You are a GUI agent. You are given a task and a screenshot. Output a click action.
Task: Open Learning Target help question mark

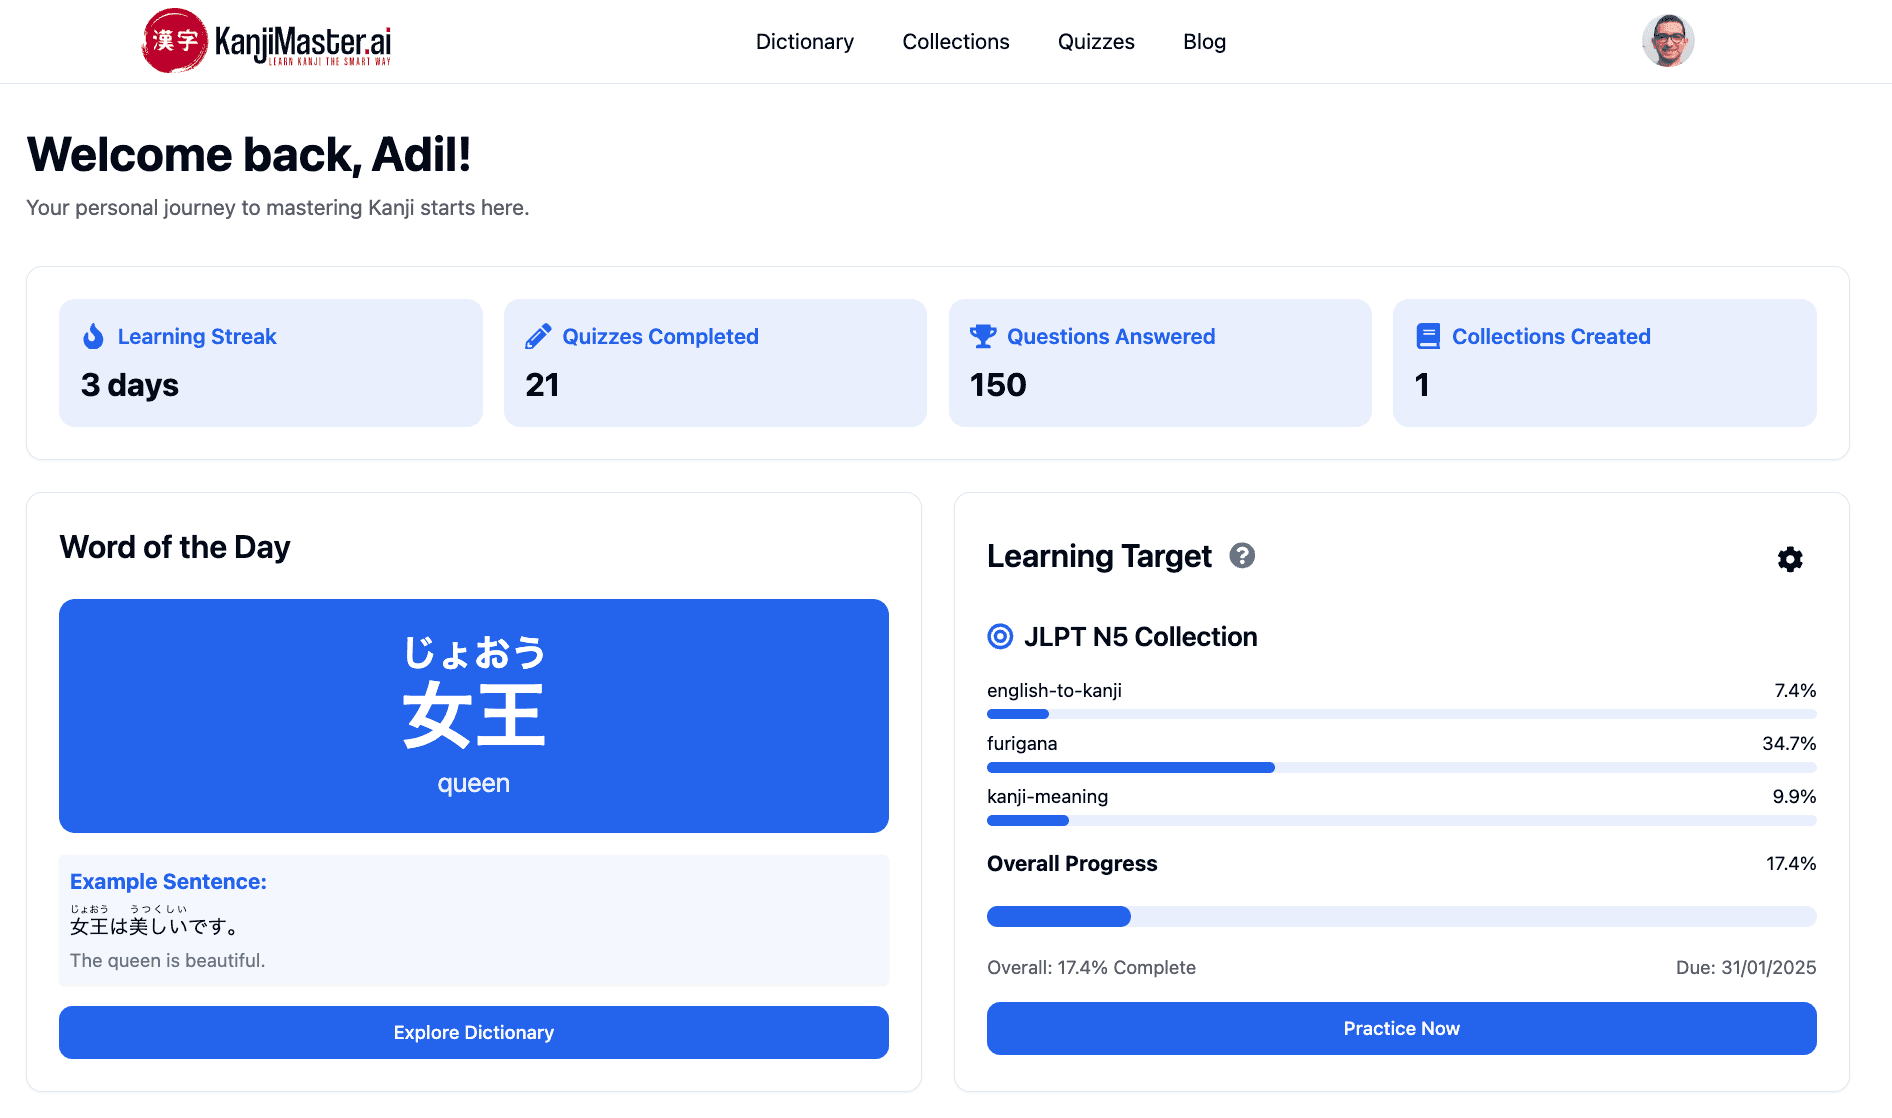coord(1242,556)
